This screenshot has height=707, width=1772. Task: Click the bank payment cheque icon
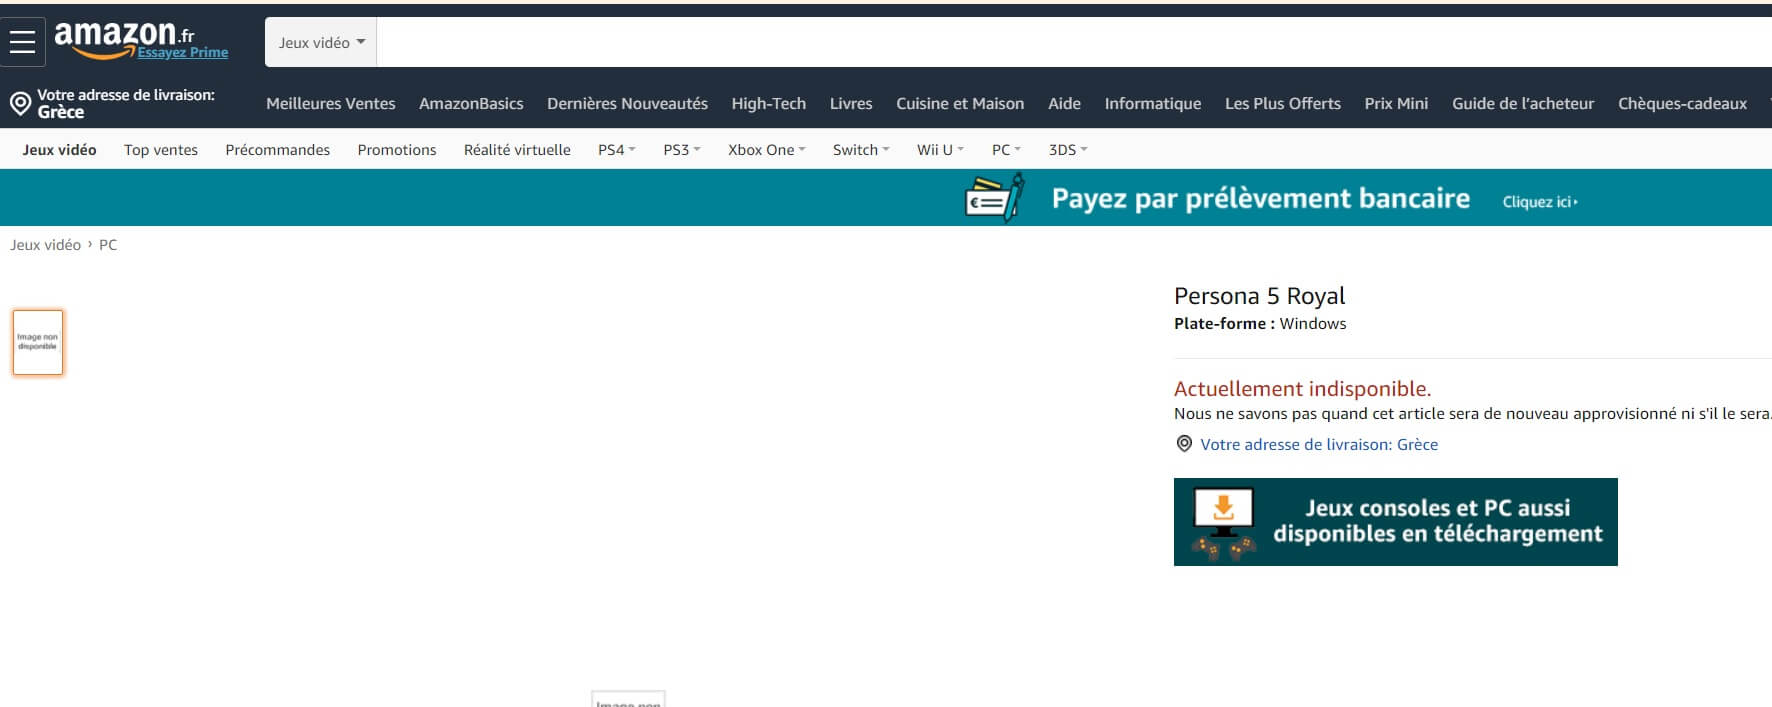tap(994, 198)
